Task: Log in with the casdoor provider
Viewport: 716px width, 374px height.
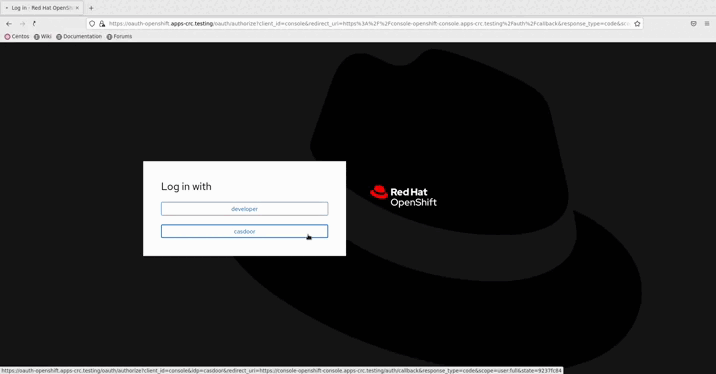Action: 244,231
